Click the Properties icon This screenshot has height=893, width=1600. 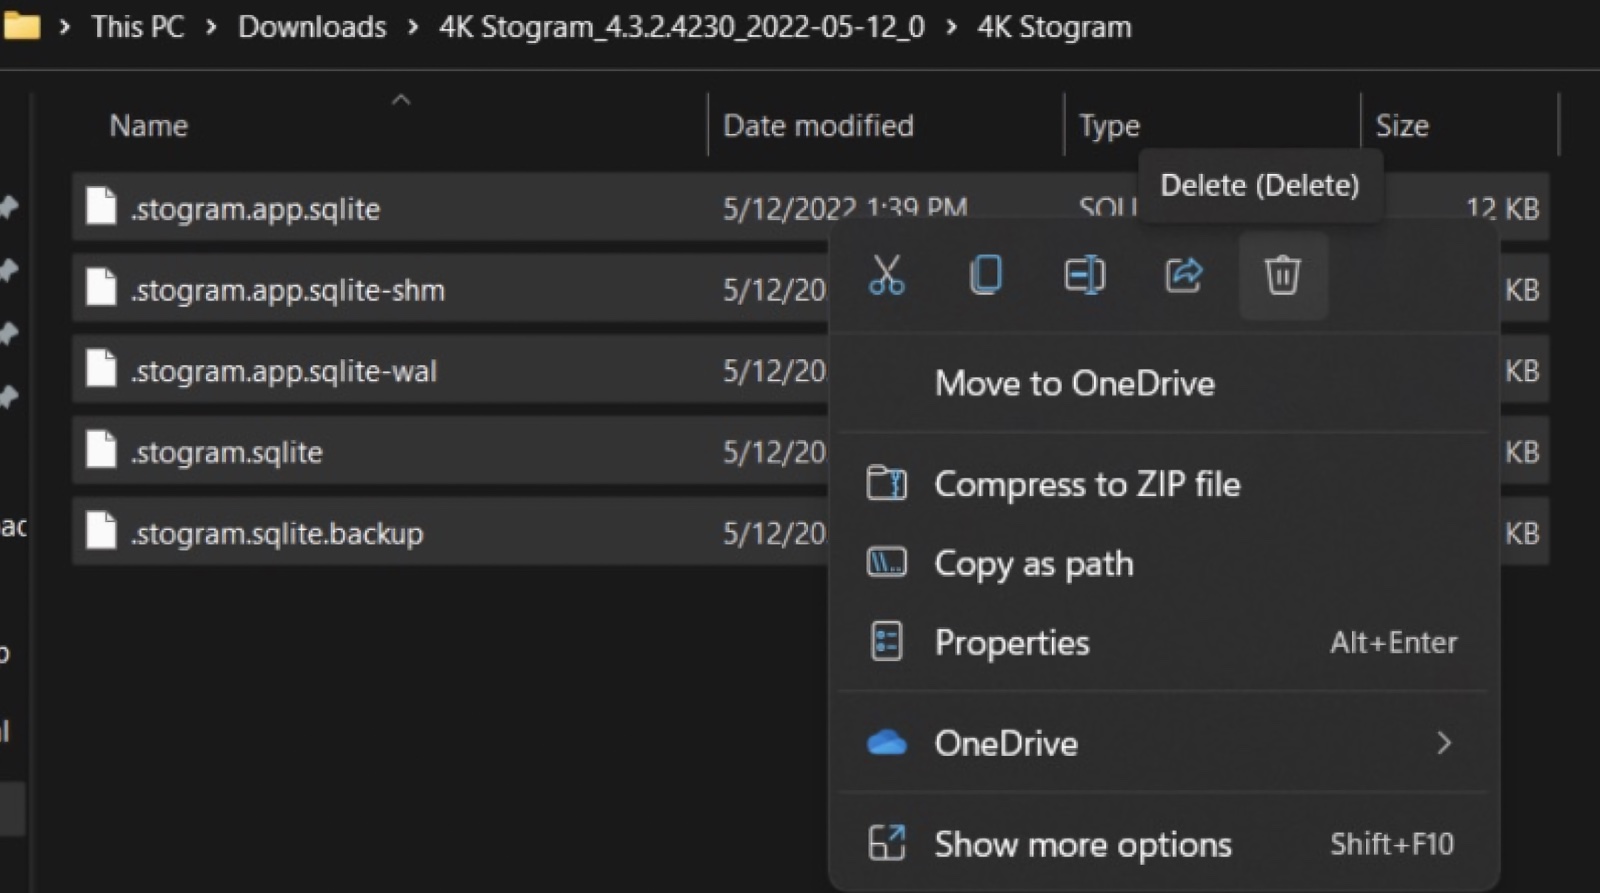886,642
